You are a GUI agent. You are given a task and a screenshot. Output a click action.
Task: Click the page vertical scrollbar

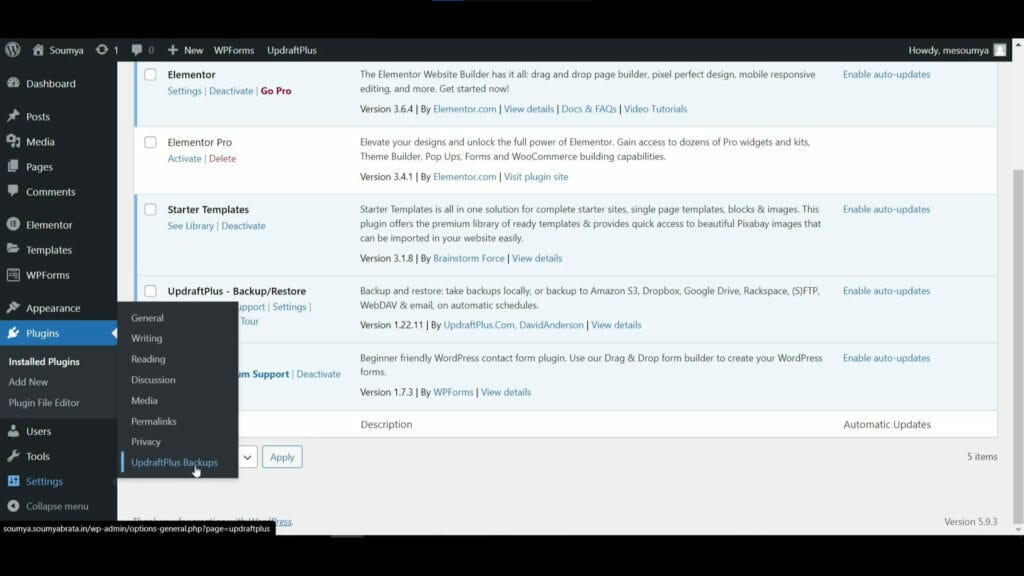click(1018, 346)
